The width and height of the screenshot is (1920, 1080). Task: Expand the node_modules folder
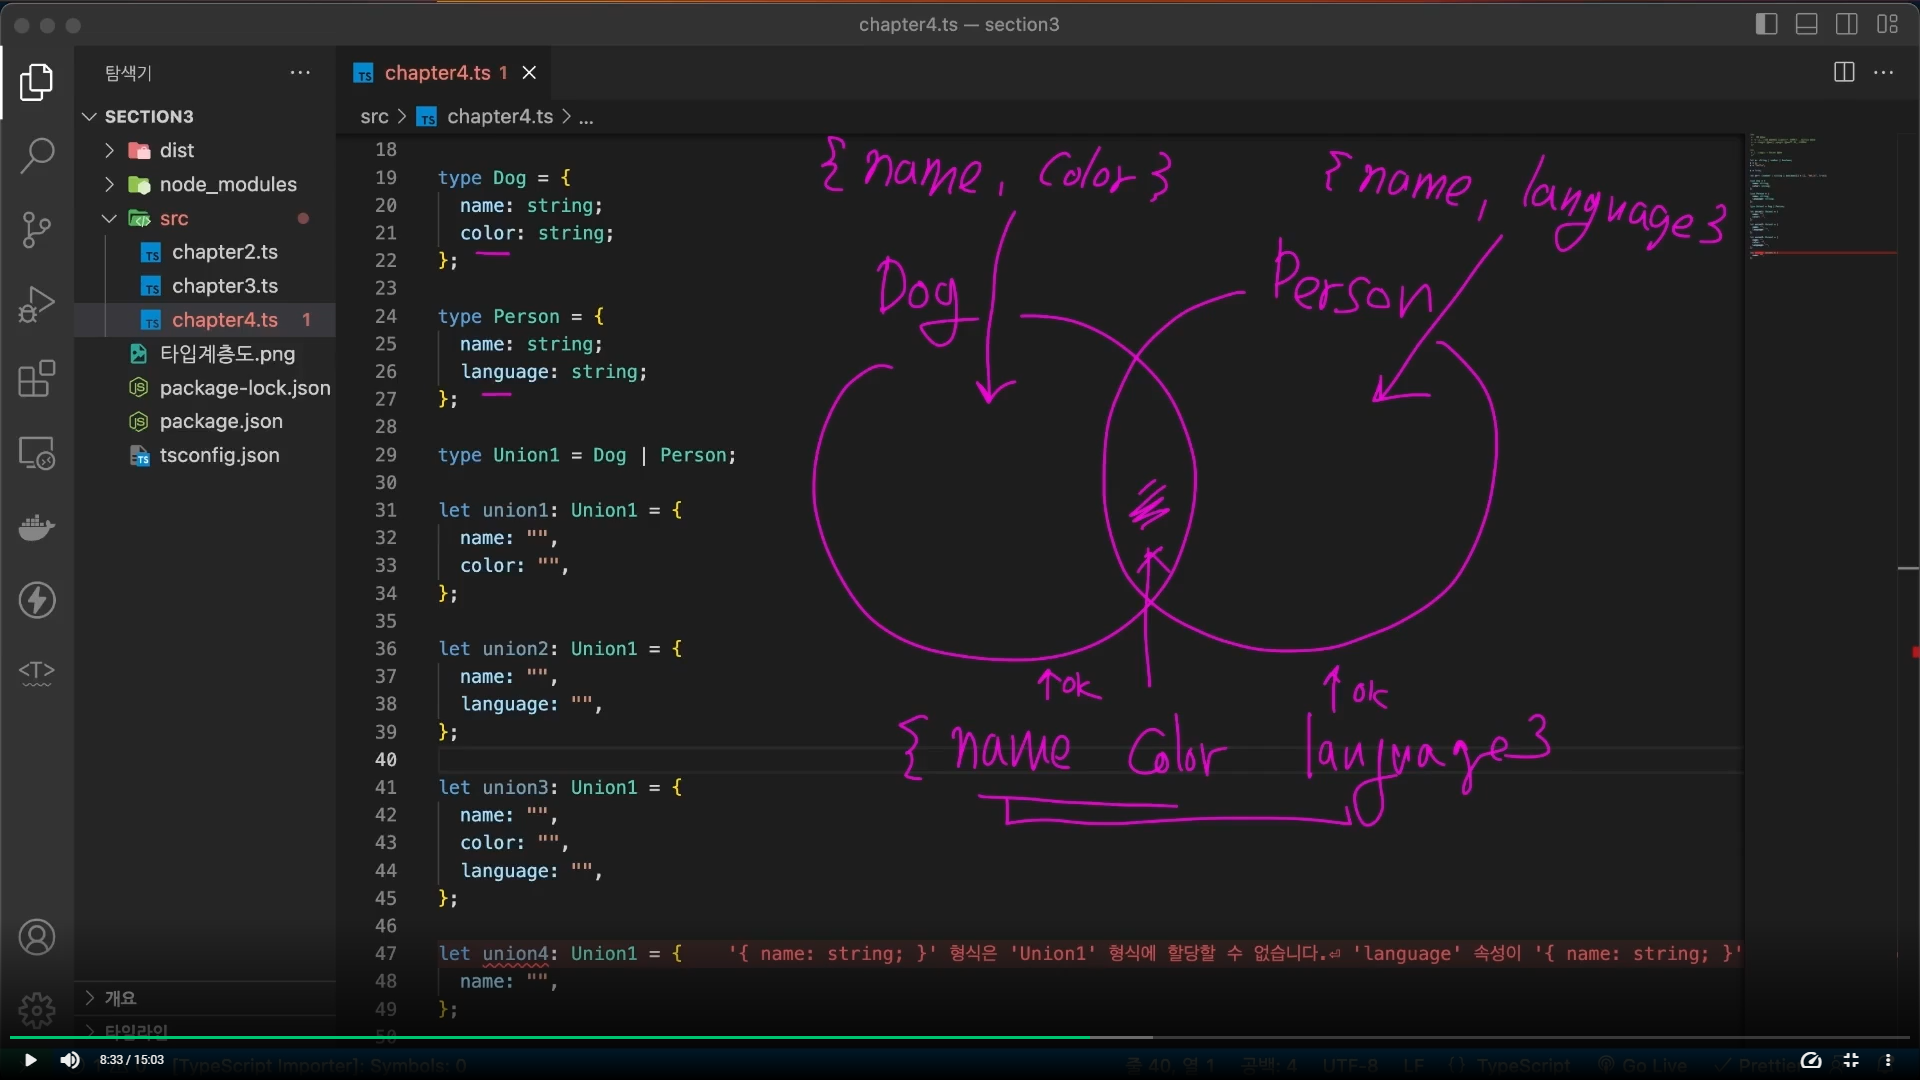(x=227, y=184)
